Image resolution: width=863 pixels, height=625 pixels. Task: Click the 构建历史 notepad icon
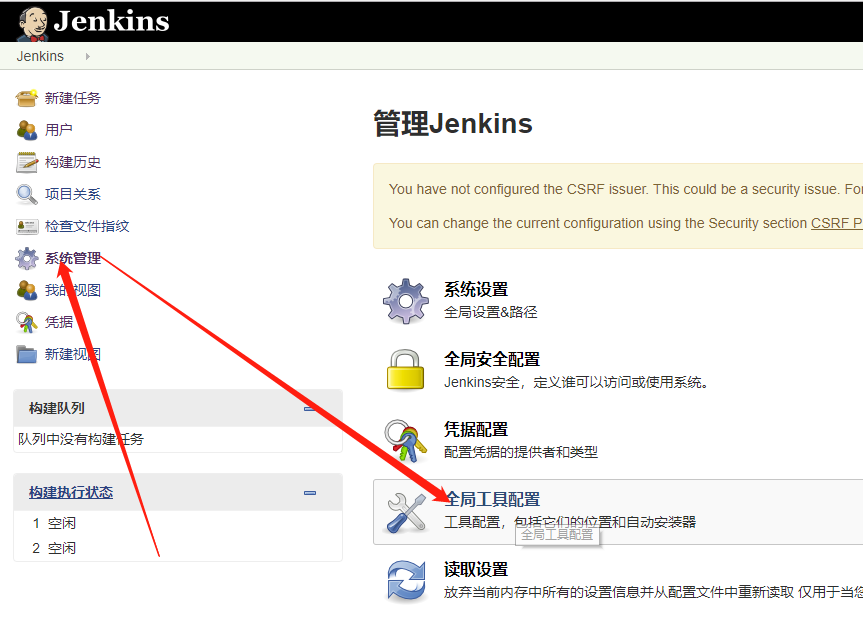click(27, 162)
